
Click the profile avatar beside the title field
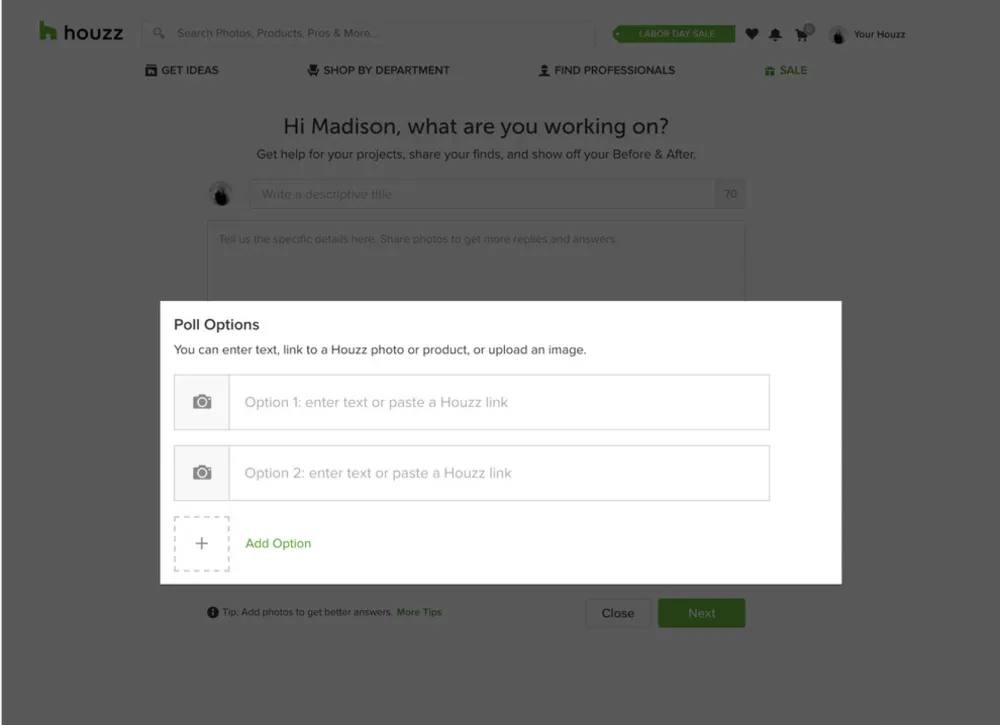coord(221,194)
